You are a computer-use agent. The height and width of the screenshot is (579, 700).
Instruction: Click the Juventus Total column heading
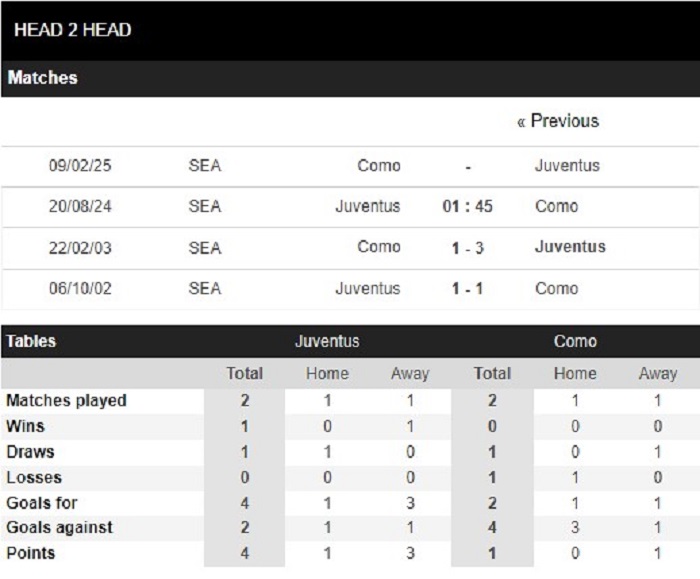click(244, 373)
